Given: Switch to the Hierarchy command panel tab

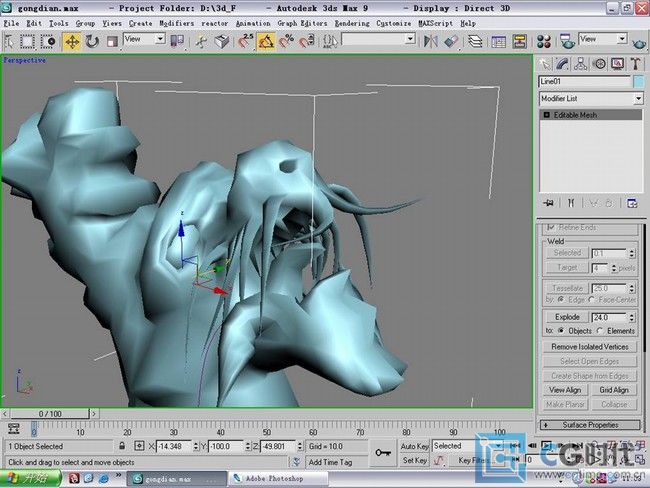Looking at the screenshot, I should coord(580,64).
